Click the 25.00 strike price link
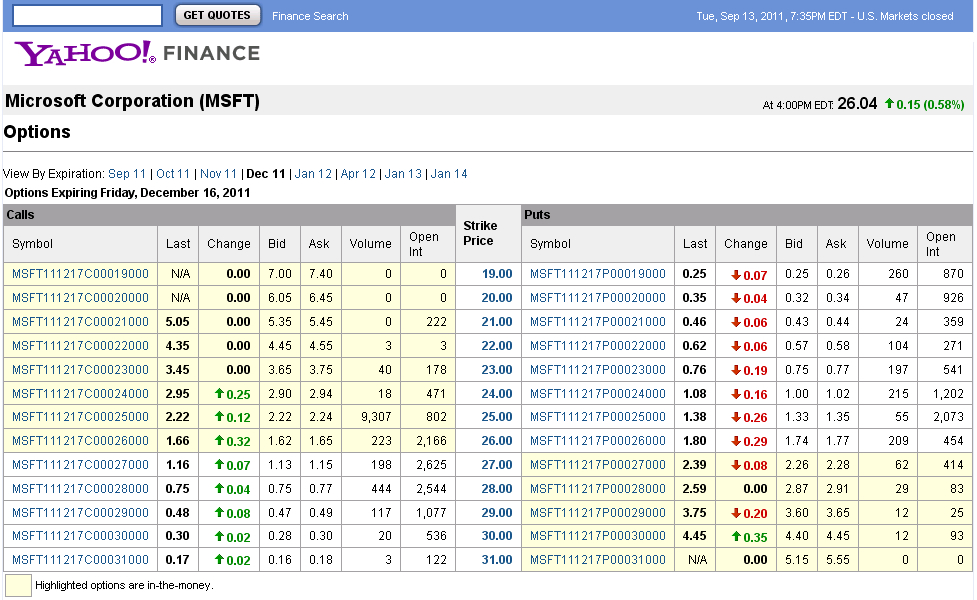The height and width of the screenshot is (600, 977). pos(497,417)
